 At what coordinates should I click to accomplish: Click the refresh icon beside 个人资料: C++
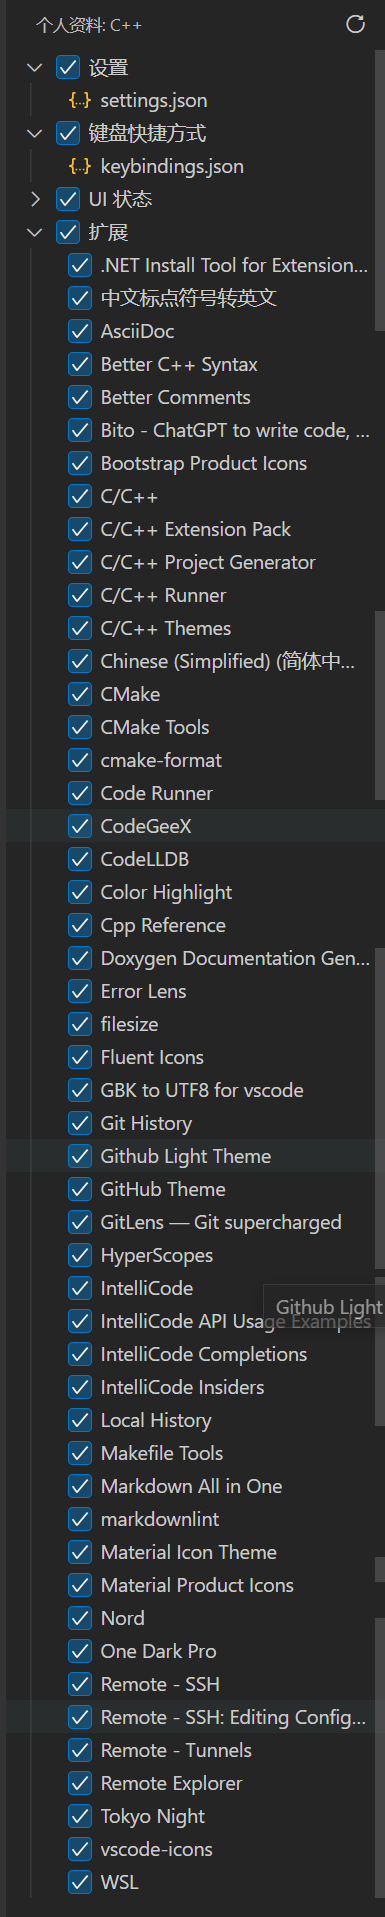tap(355, 25)
